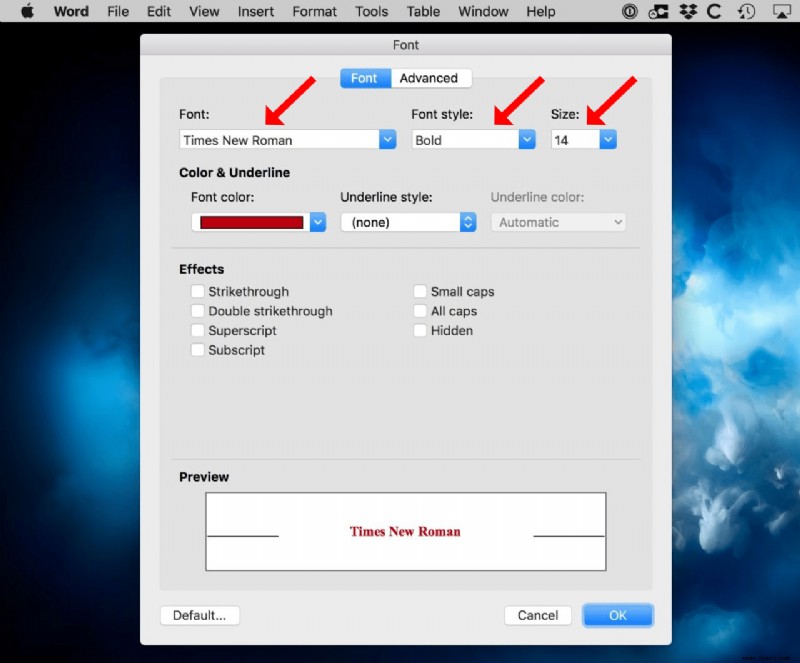
Task: Expand the Font style dropdown arrow
Action: point(527,139)
